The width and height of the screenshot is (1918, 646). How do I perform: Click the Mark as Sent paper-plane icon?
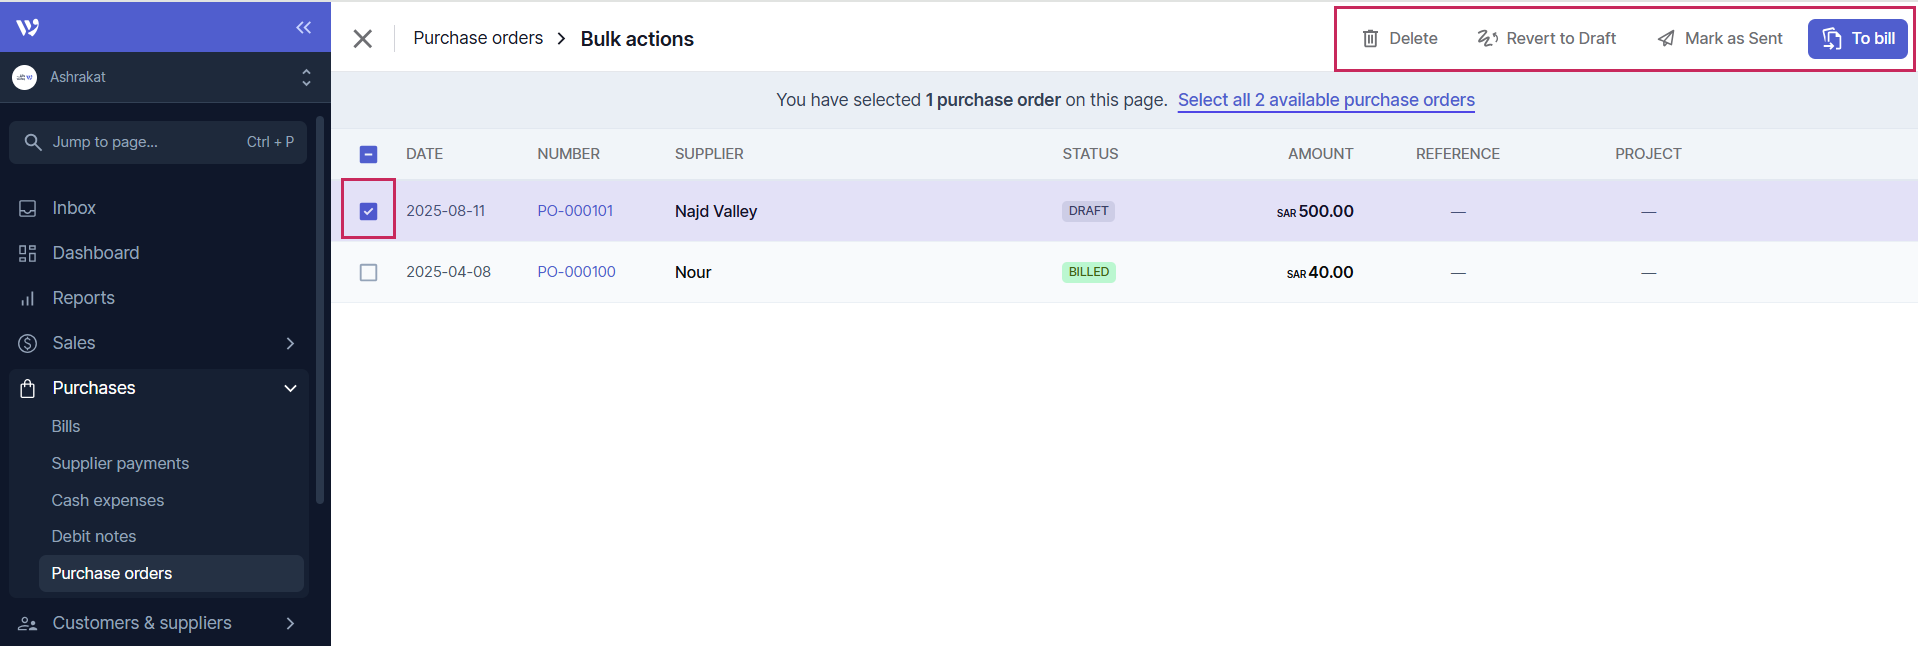(1666, 39)
